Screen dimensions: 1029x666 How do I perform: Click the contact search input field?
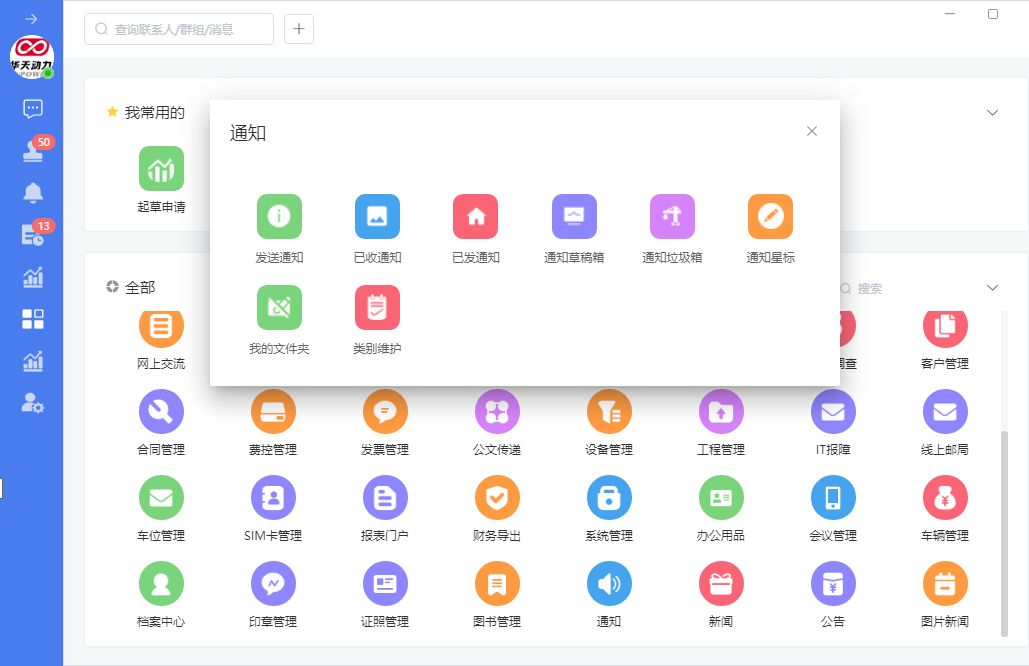180,29
